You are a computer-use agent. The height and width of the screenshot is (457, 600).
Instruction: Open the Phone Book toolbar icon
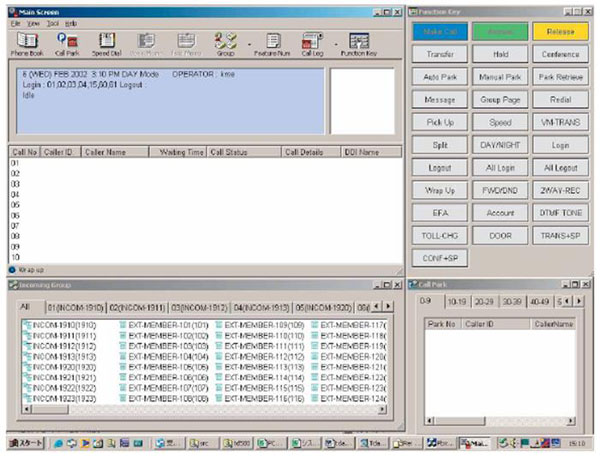(x=27, y=44)
